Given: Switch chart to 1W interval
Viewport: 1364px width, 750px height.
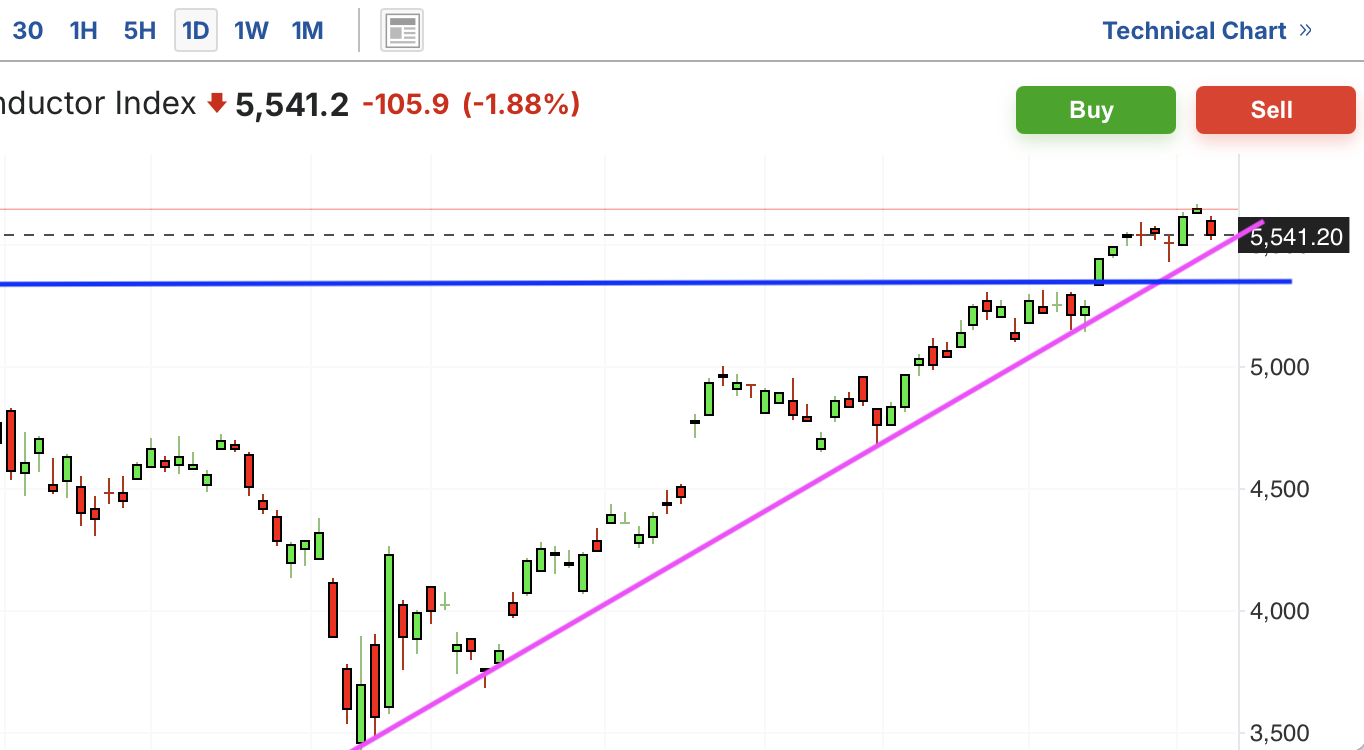Looking at the screenshot, I should [x=251, y=31].
